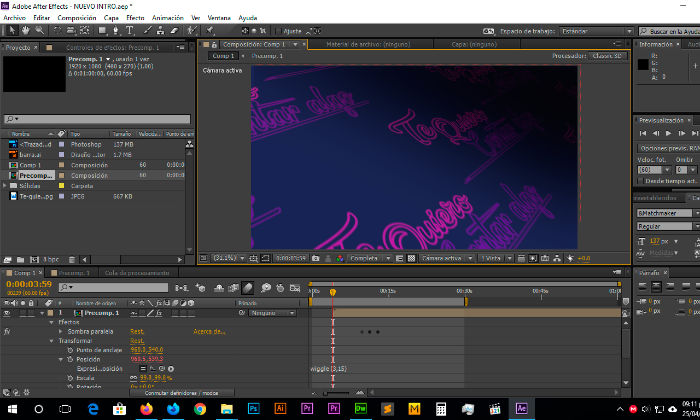Collapse the Transformar property group
This screenshot has height=420, width=700.
coord(52,341)
